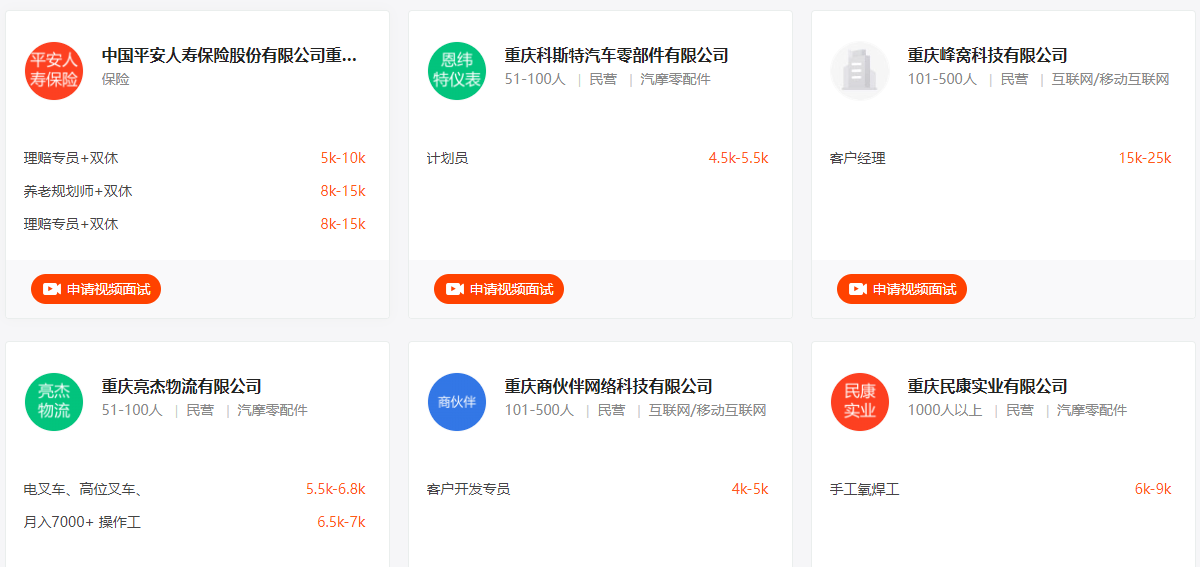
Task: Open the 养老规划师+双休 job listing
Action: [x=78, y=191]
